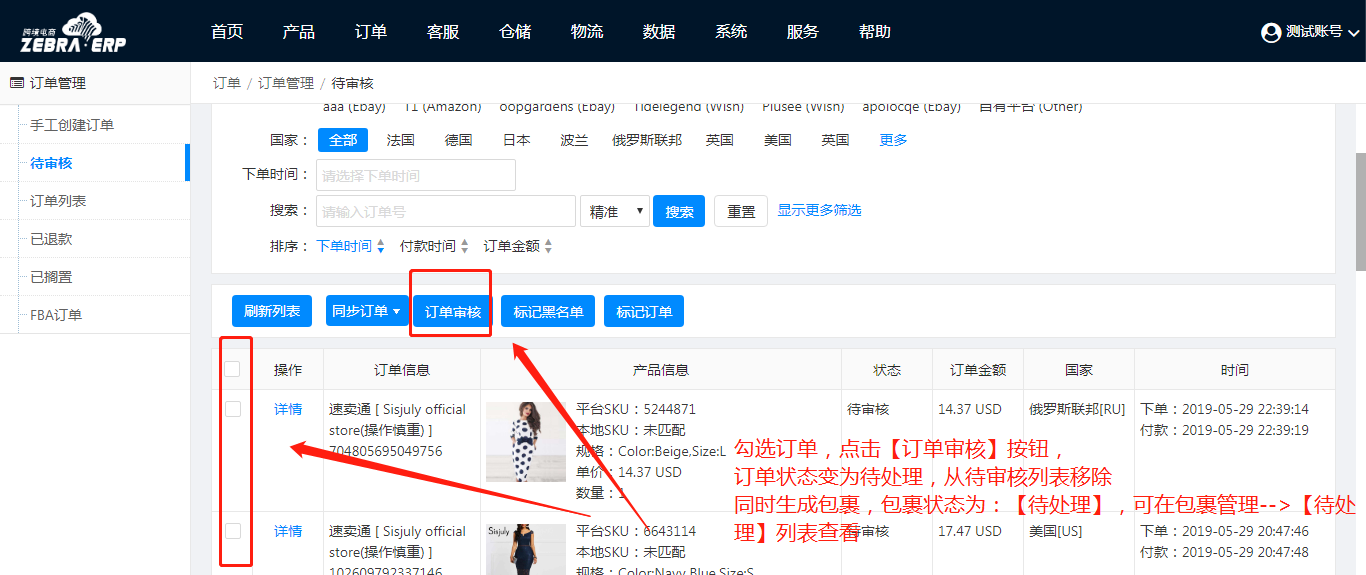
Task: Toggle the 下单时间 sort arrows
Action: point(380,246)
